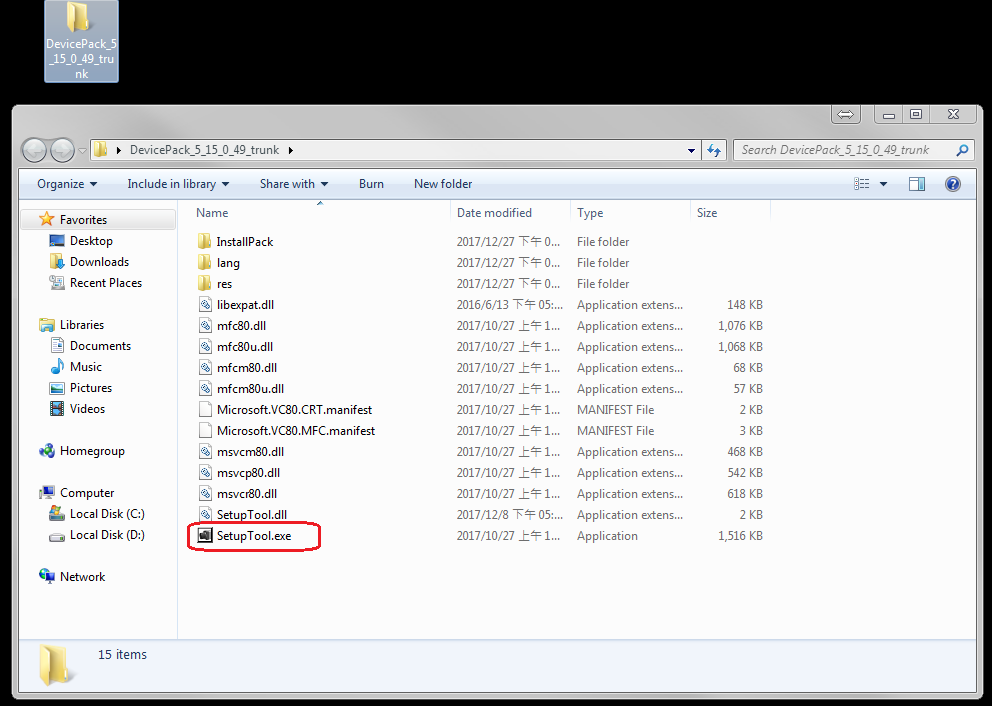Viewport: 992px width, 706px height.
Task: Click the Back navigation arrow
Action: tap(35, 150)
